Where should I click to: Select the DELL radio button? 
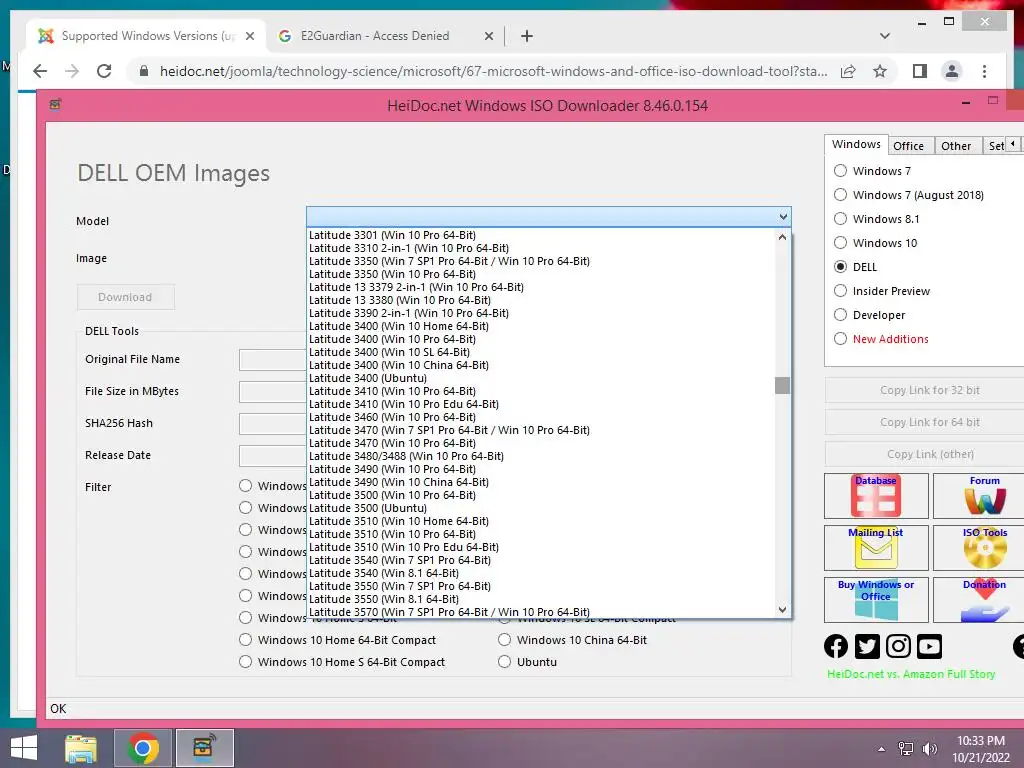coord(840,266)
